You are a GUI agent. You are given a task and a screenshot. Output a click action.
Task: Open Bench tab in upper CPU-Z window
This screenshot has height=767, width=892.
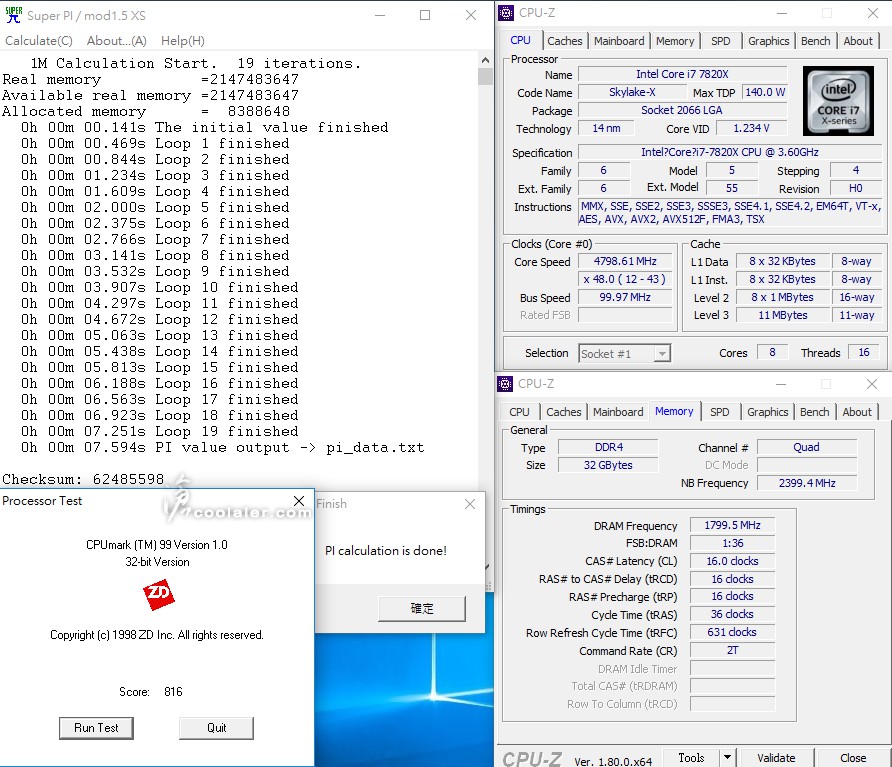coord(815,41)
